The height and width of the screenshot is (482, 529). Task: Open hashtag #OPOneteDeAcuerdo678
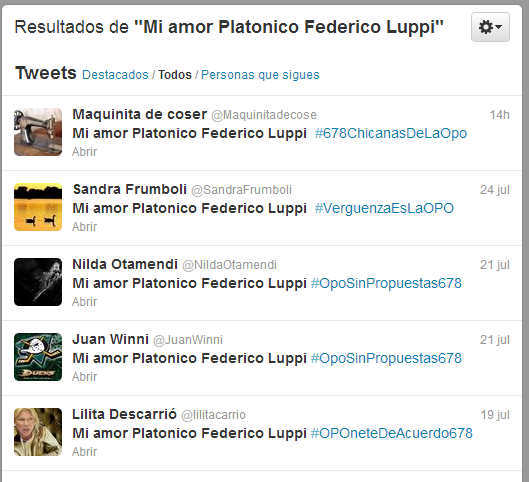click(x=391, y=433)
